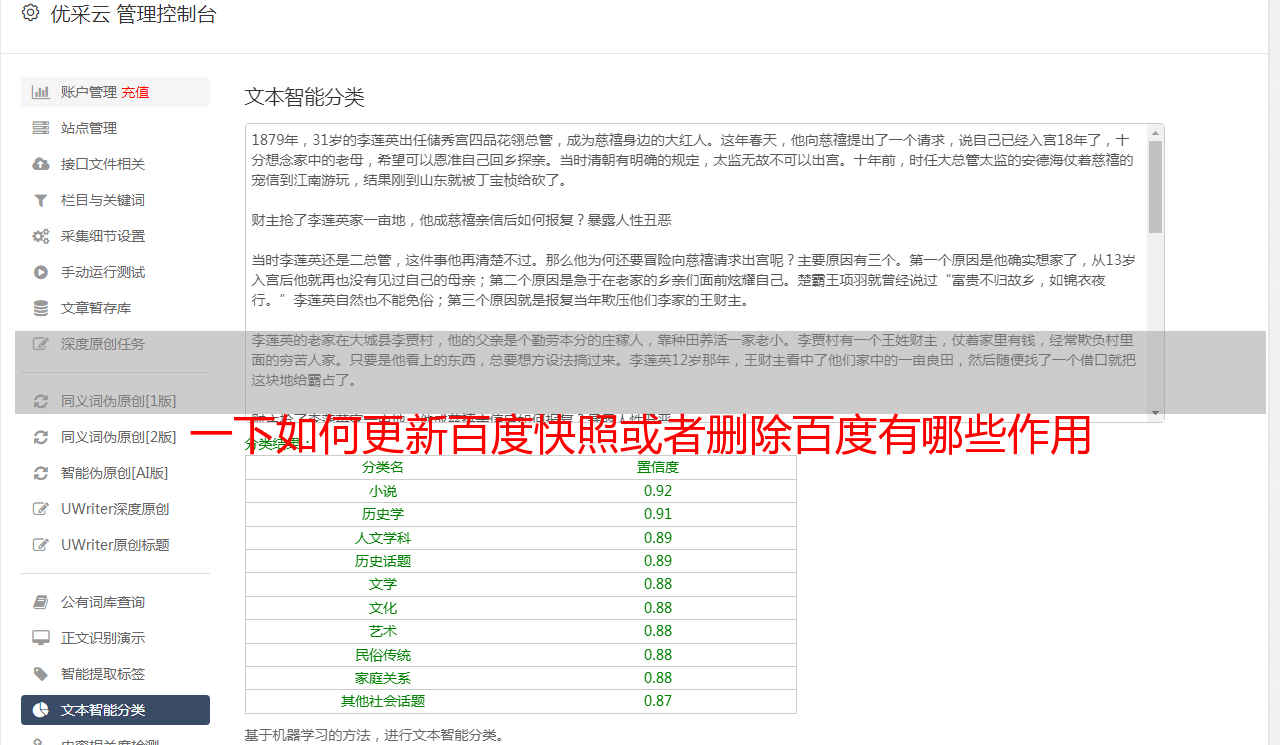The height and width of the screenshot is (745, 1280).
Task: Select 手动运行测试 in sidebar
Action: (115, 272)
